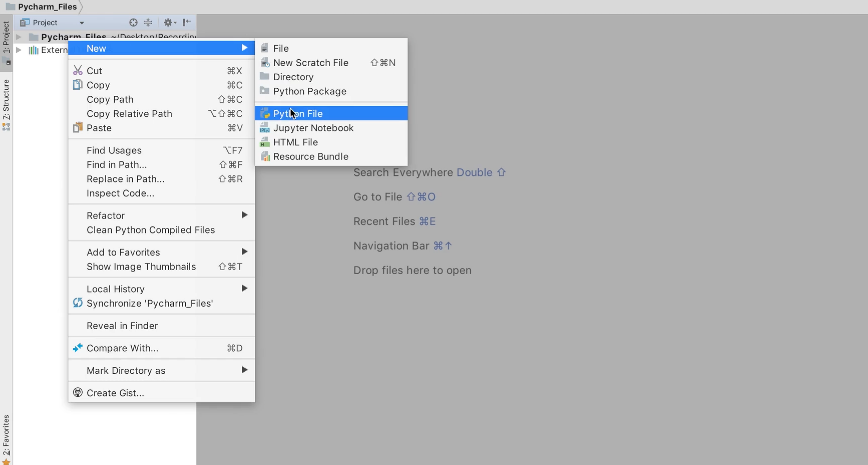This screenshot has height=465, width=868.
Task: Open the Project panel gear settings
Action: 169,23
